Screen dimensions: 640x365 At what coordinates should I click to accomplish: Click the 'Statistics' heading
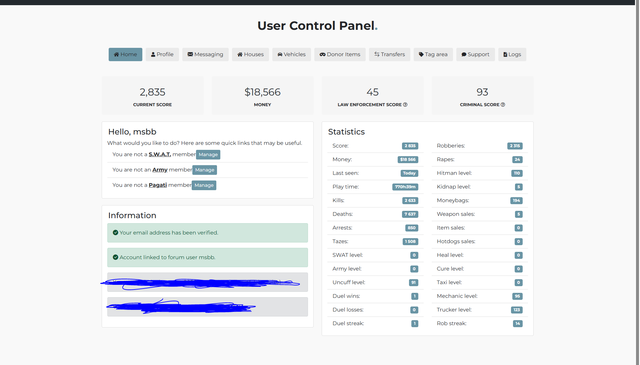point(347,132)
